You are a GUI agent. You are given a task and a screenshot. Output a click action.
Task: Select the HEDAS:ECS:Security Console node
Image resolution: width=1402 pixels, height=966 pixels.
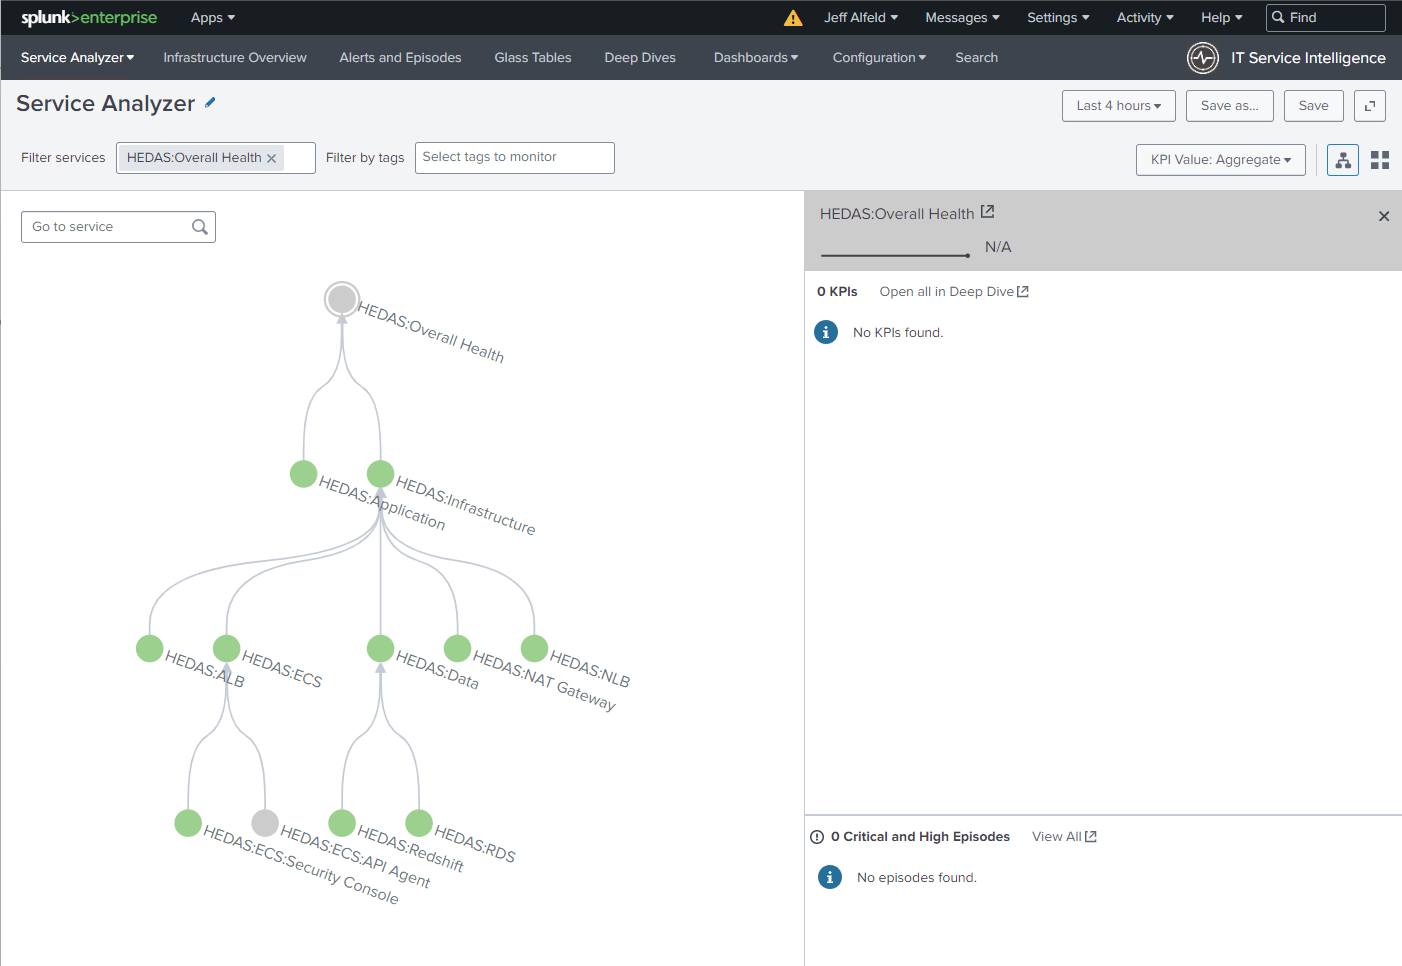(188, 823)
